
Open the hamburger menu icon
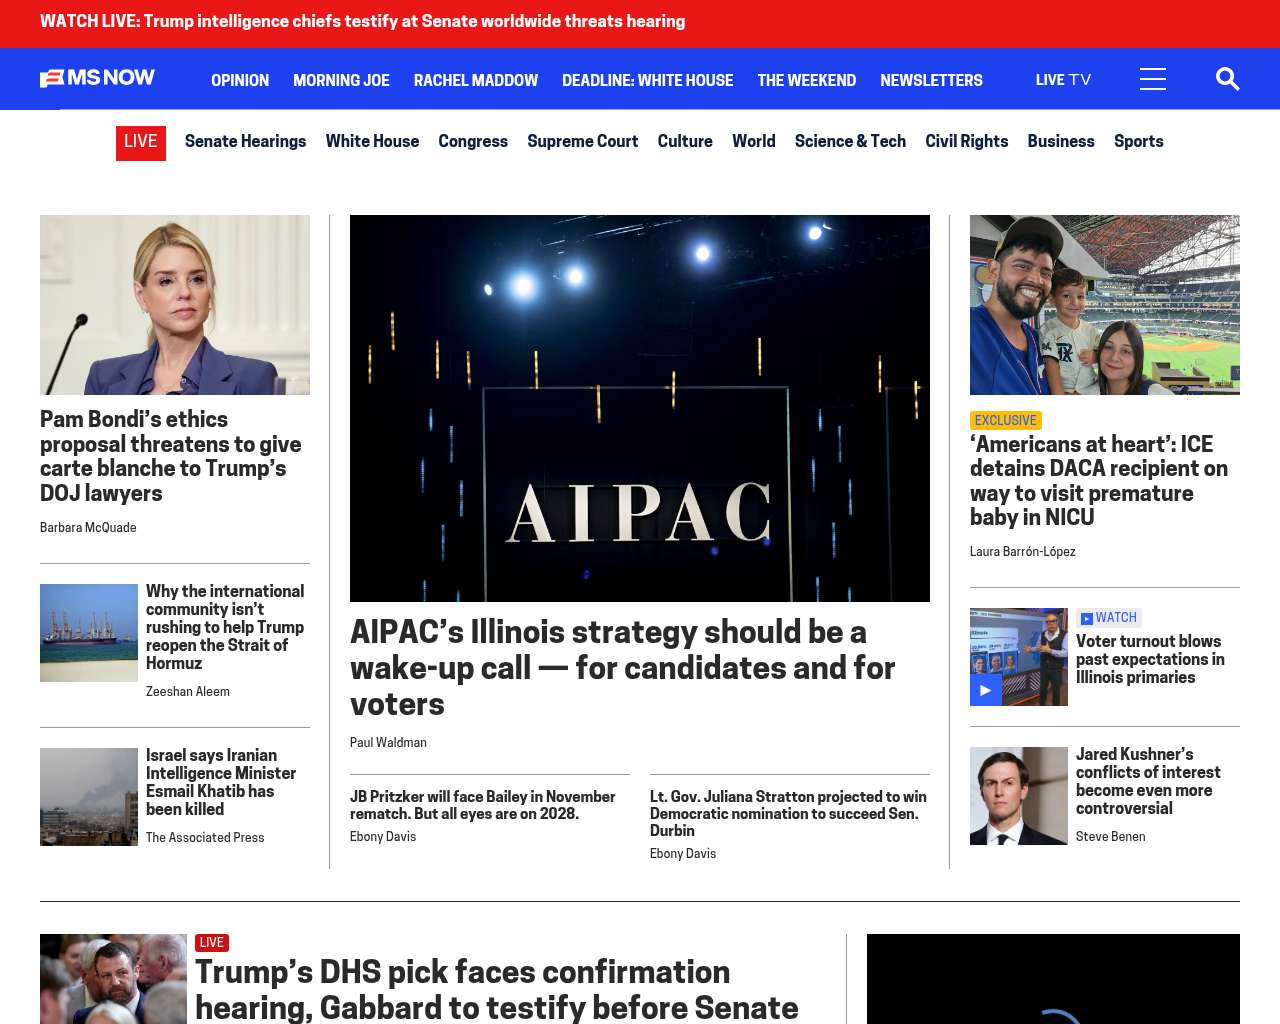(1152, 79)
